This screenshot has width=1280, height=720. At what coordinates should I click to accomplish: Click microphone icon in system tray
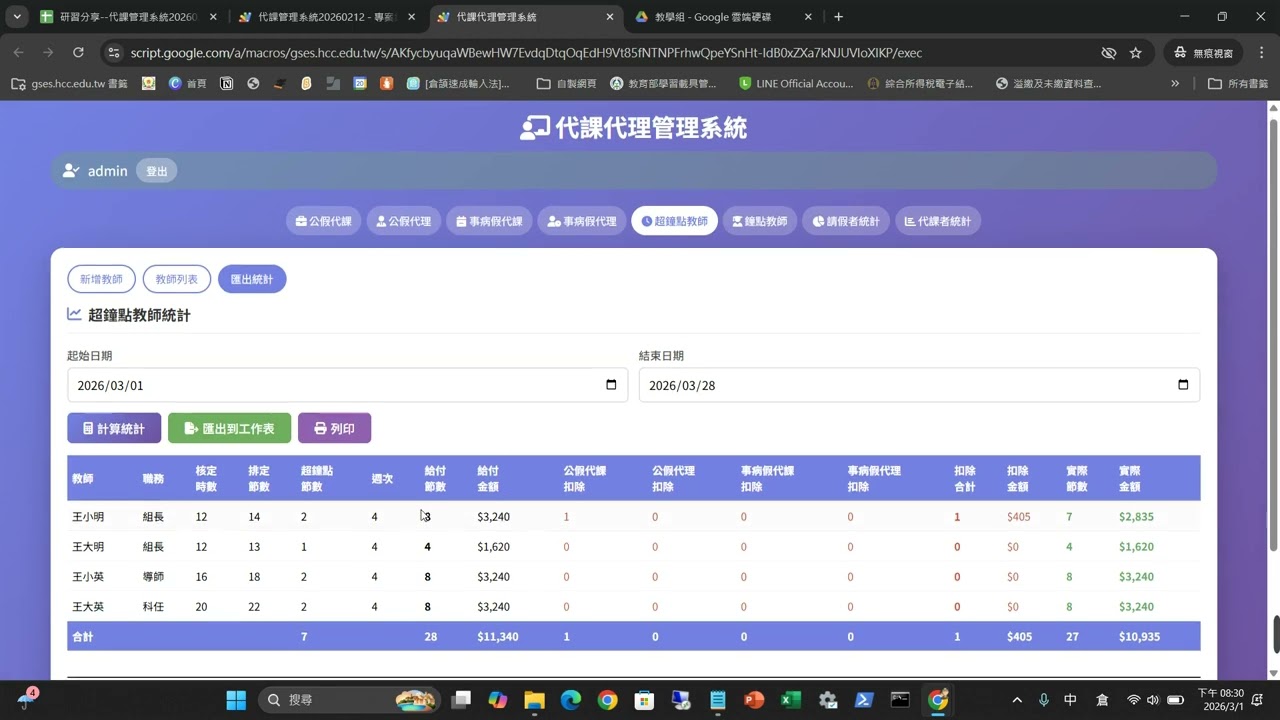pos(1043,700)
